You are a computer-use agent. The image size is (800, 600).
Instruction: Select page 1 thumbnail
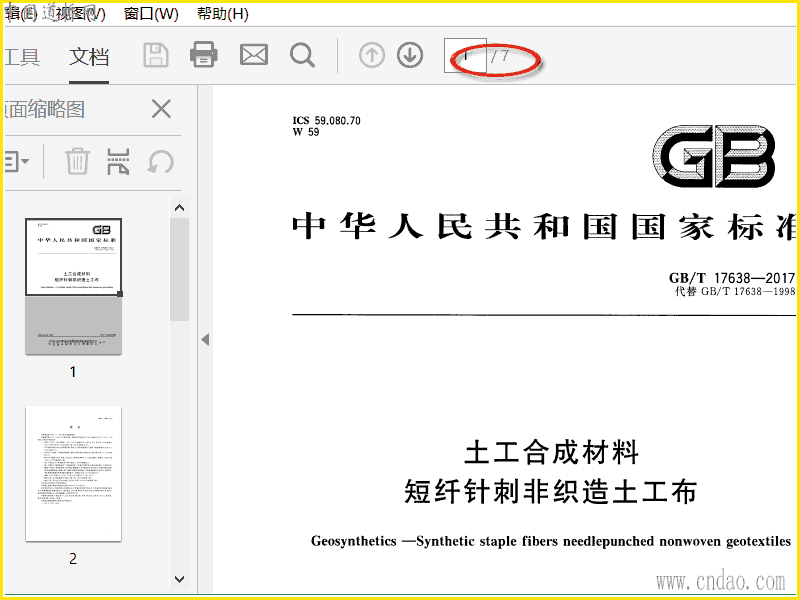[73, 286]
